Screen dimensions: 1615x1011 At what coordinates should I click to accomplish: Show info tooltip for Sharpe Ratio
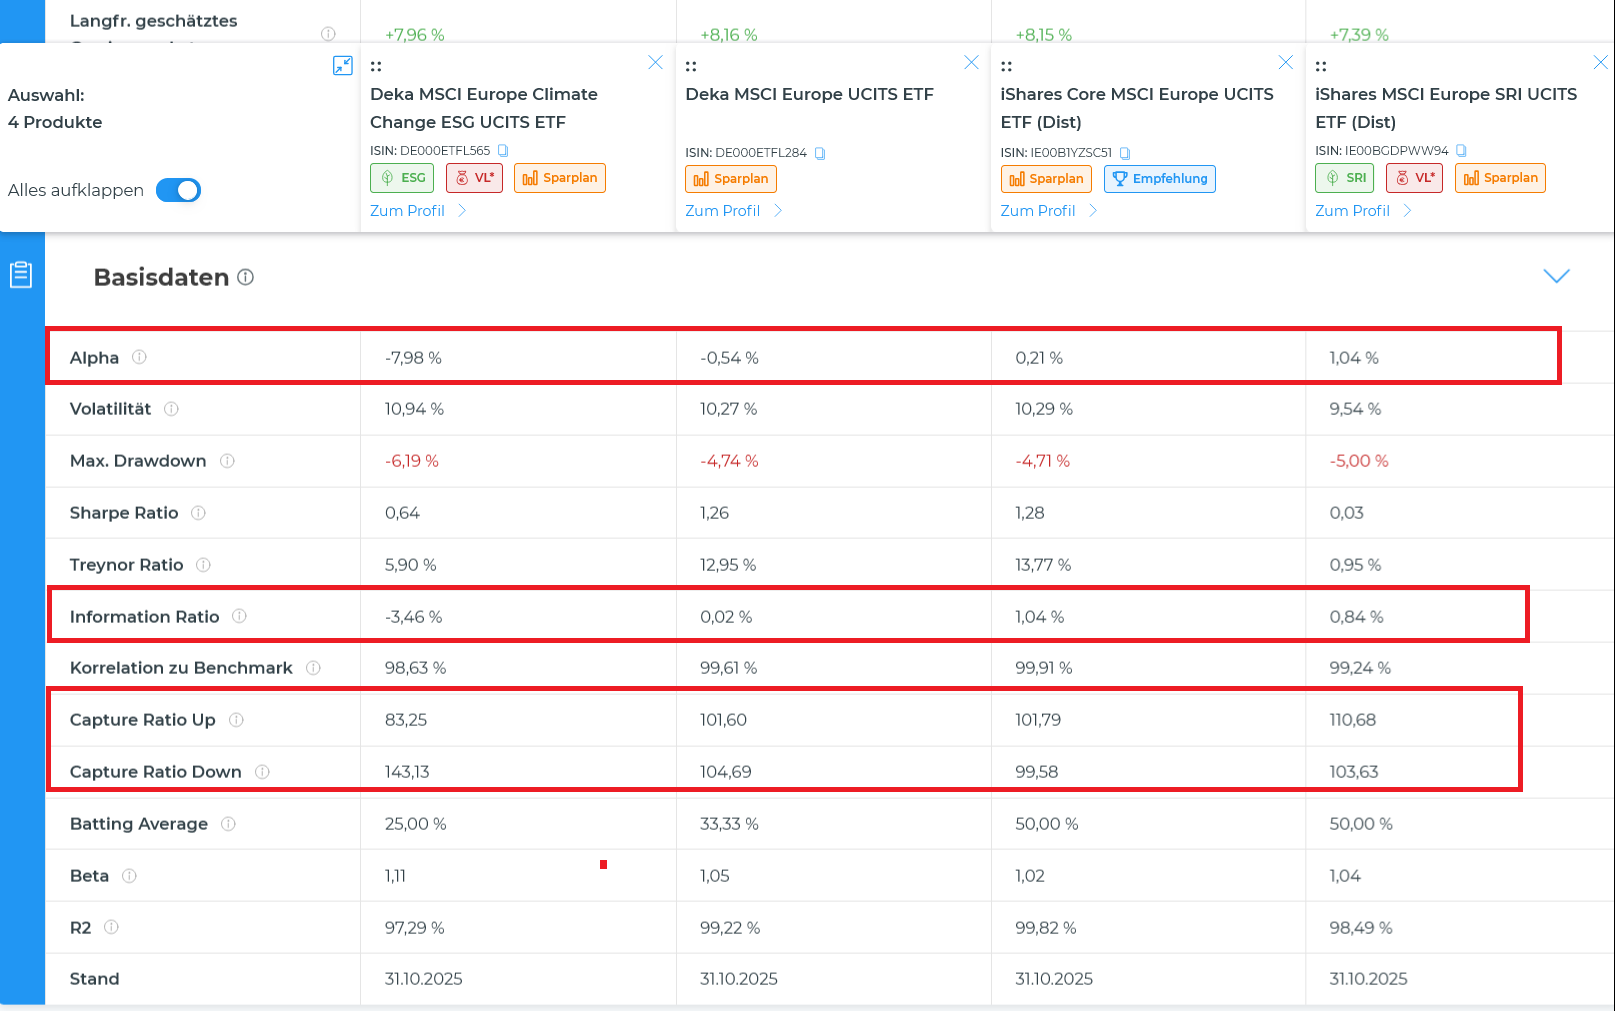click(198, 513)
